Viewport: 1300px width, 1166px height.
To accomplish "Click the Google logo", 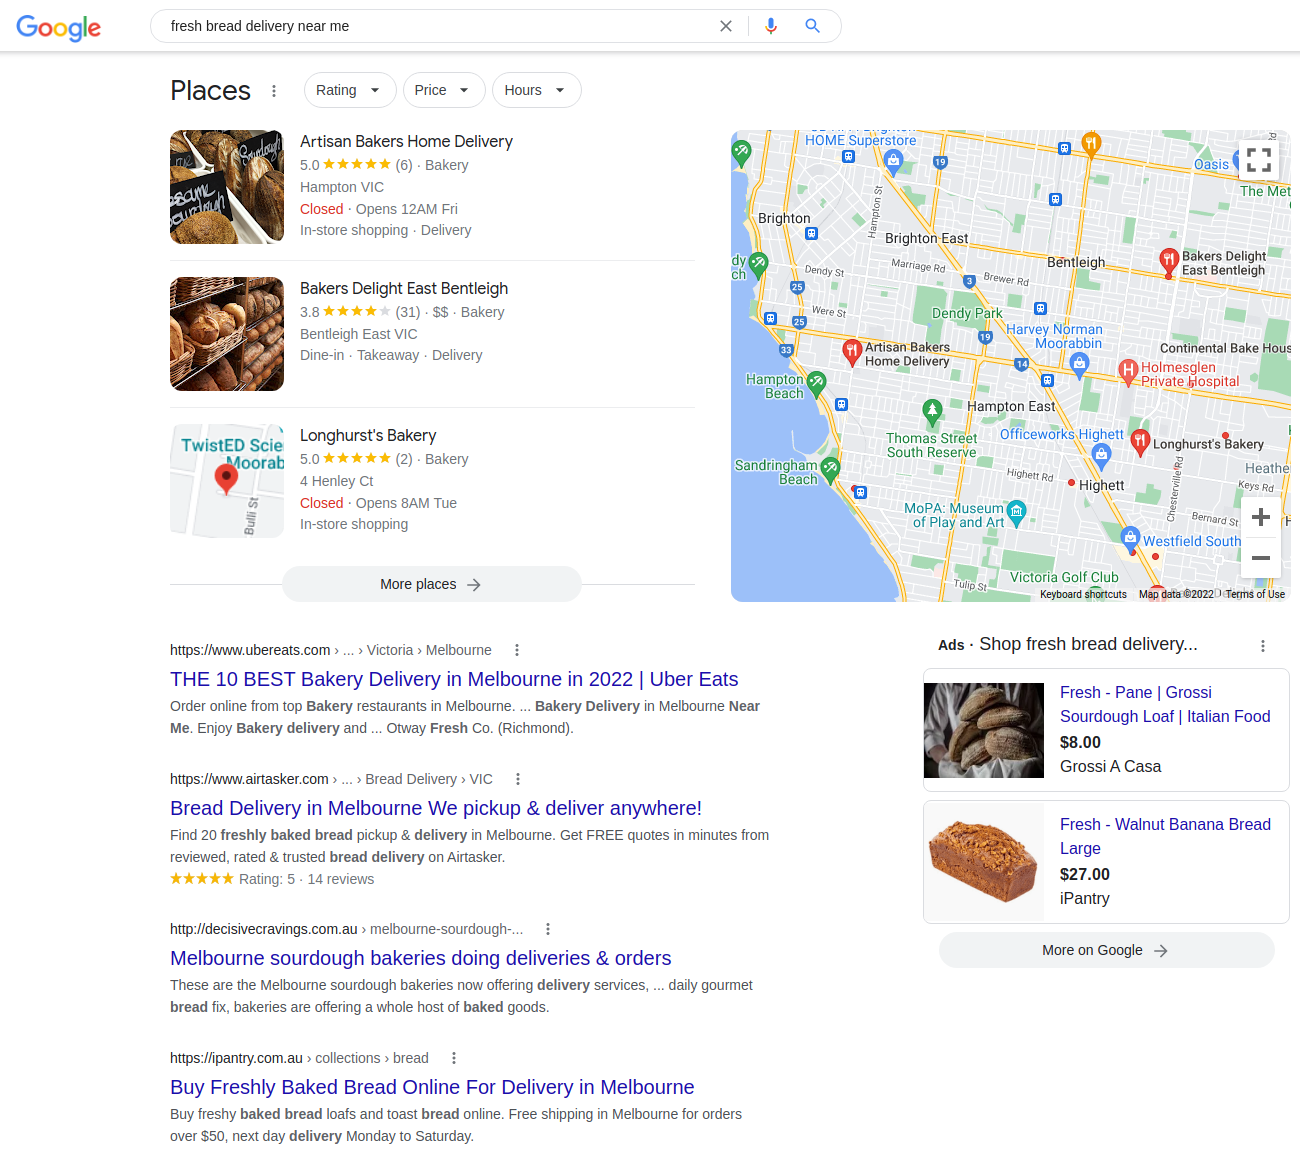I will (x=58, y=29).
